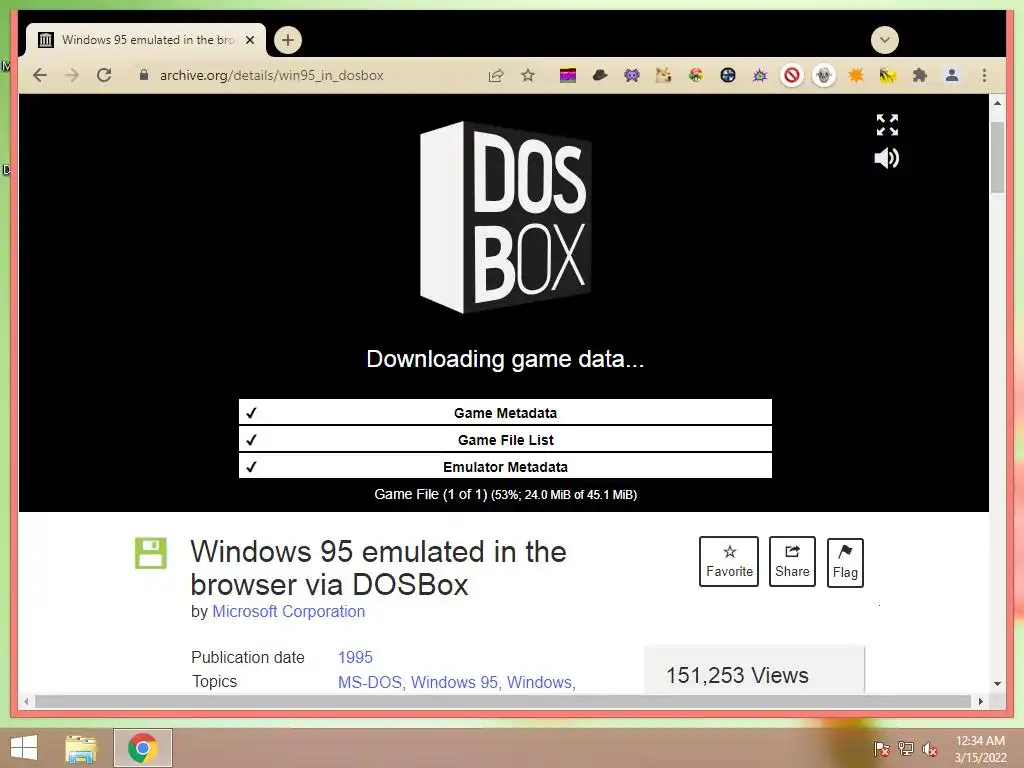Open the Action Center flag tray icon
Viewport: 1024px width, 768px height.
[882, 749]
